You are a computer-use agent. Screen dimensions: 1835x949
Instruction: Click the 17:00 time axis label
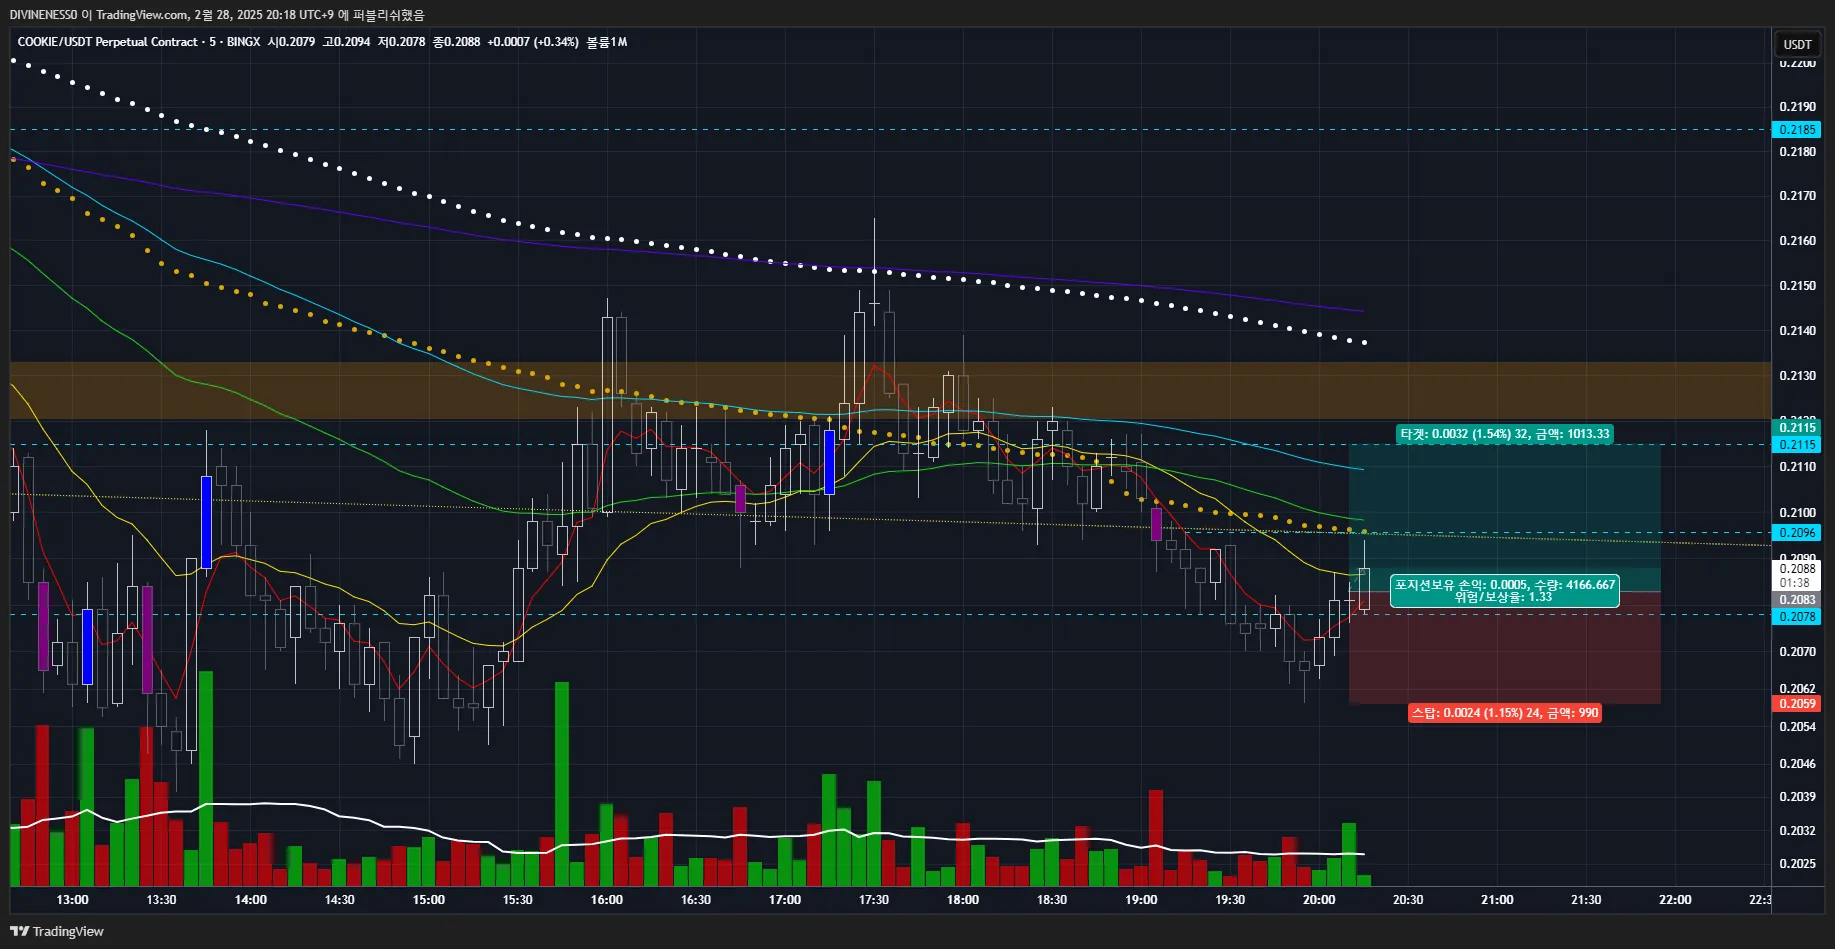785,900
